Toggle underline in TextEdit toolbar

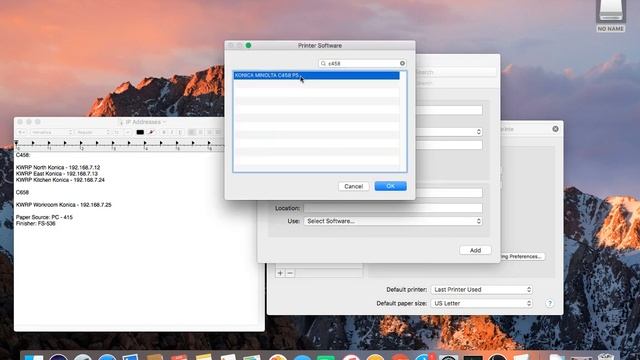click(x=180, y=132)
